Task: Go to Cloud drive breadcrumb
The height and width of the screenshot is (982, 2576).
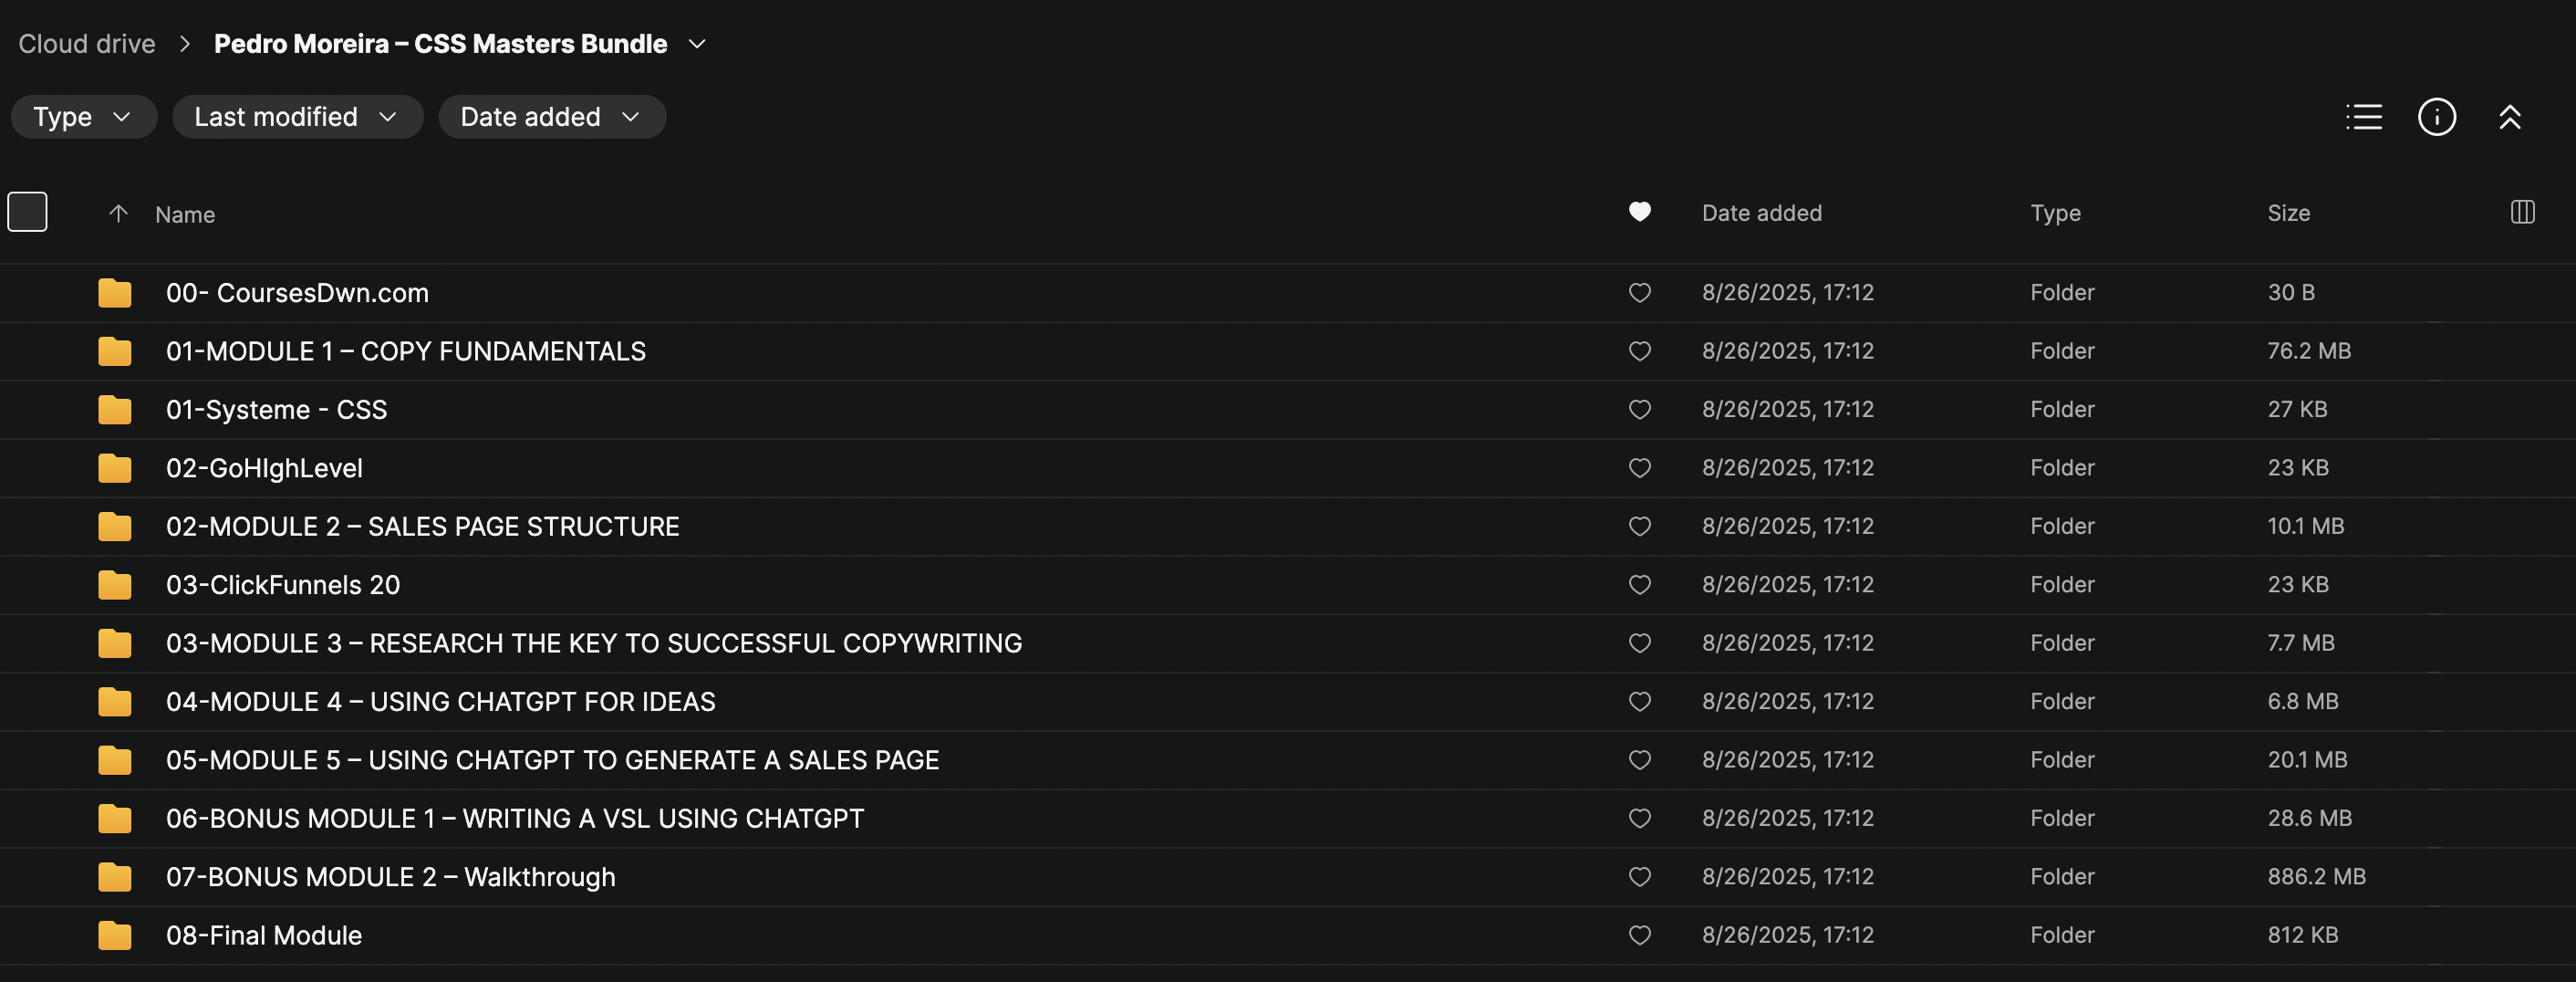Action: pyautogui.click(x=87, y=44)
